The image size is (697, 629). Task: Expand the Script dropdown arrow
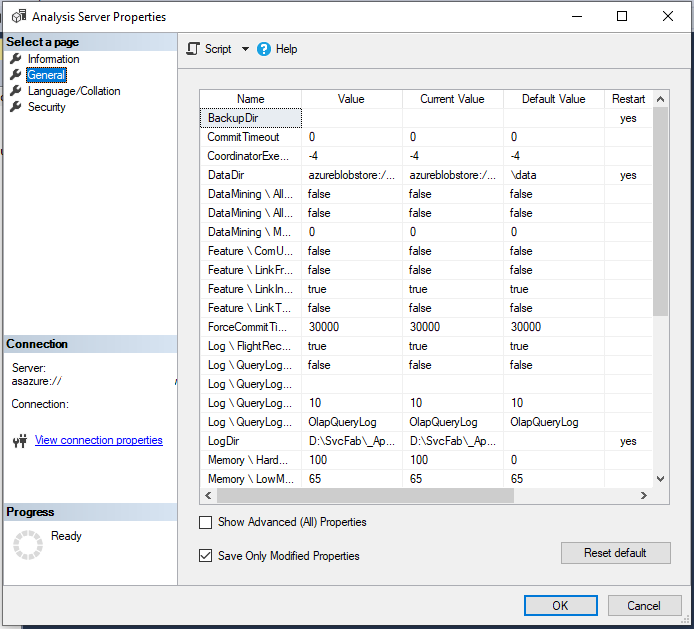coord(245,49)
